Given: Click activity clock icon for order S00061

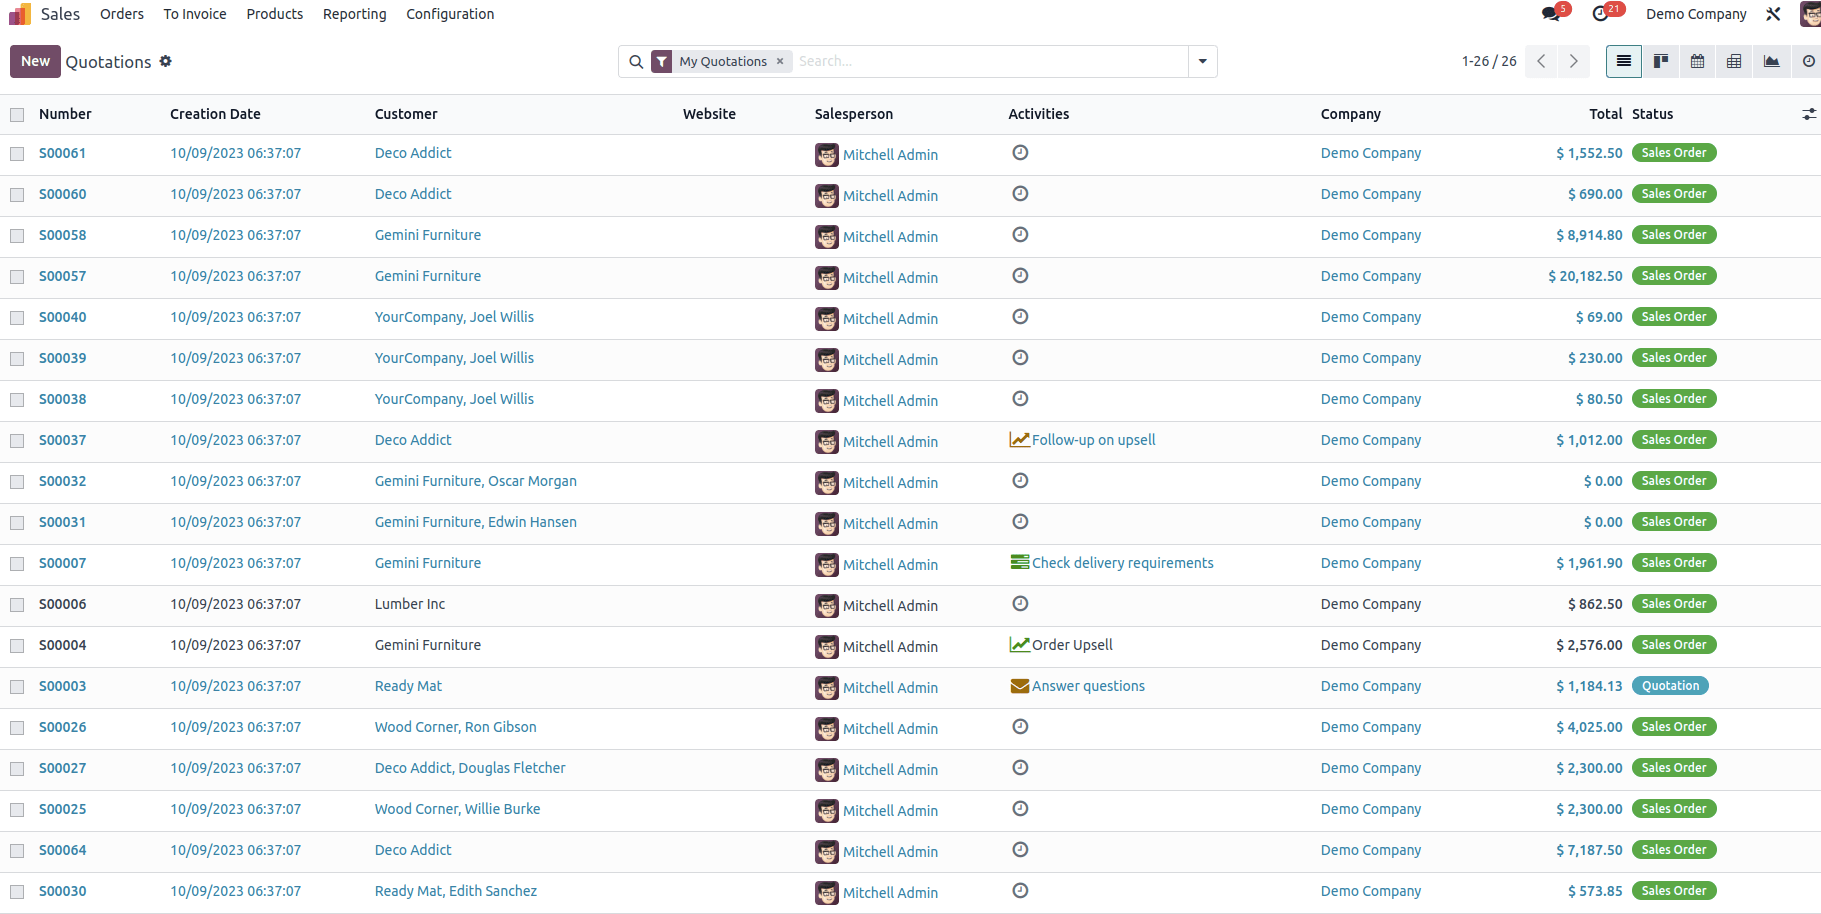Looking at the screenshot, I should (x=1020, y=153).
